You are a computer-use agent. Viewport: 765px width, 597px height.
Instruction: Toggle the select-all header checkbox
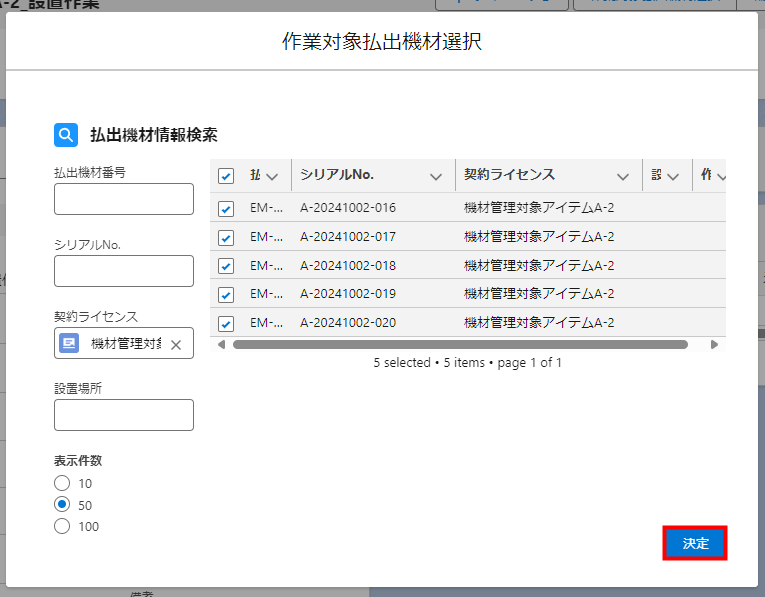coord(226,176)
